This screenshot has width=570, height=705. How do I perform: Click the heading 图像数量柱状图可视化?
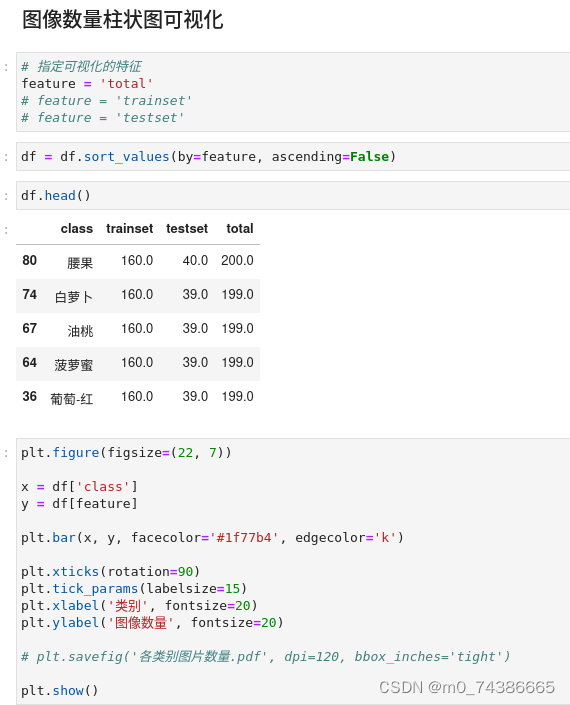pos(123,20)
